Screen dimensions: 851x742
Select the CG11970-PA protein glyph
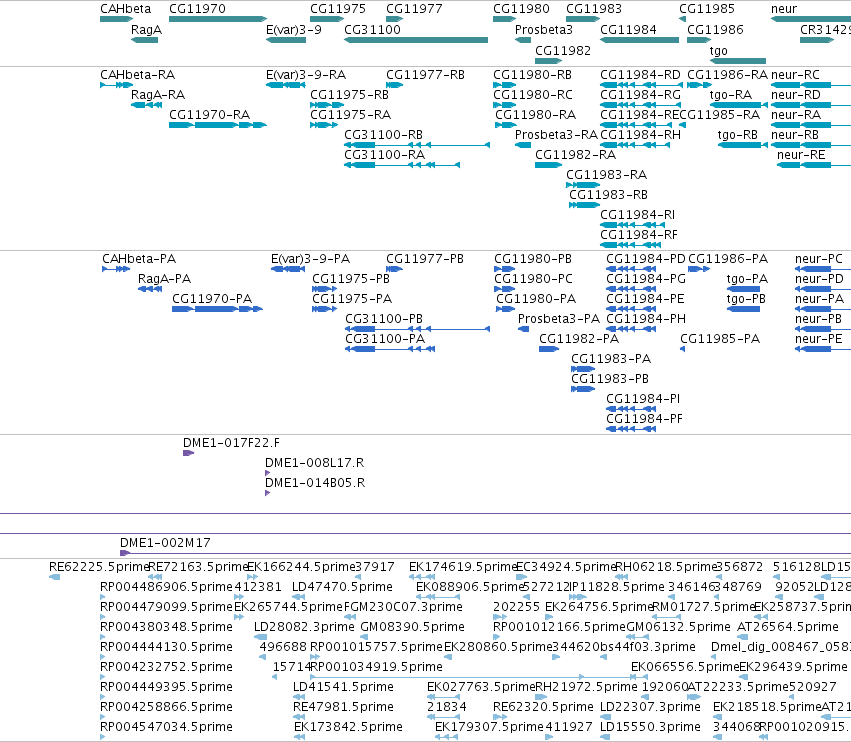[x=218, y=309]
